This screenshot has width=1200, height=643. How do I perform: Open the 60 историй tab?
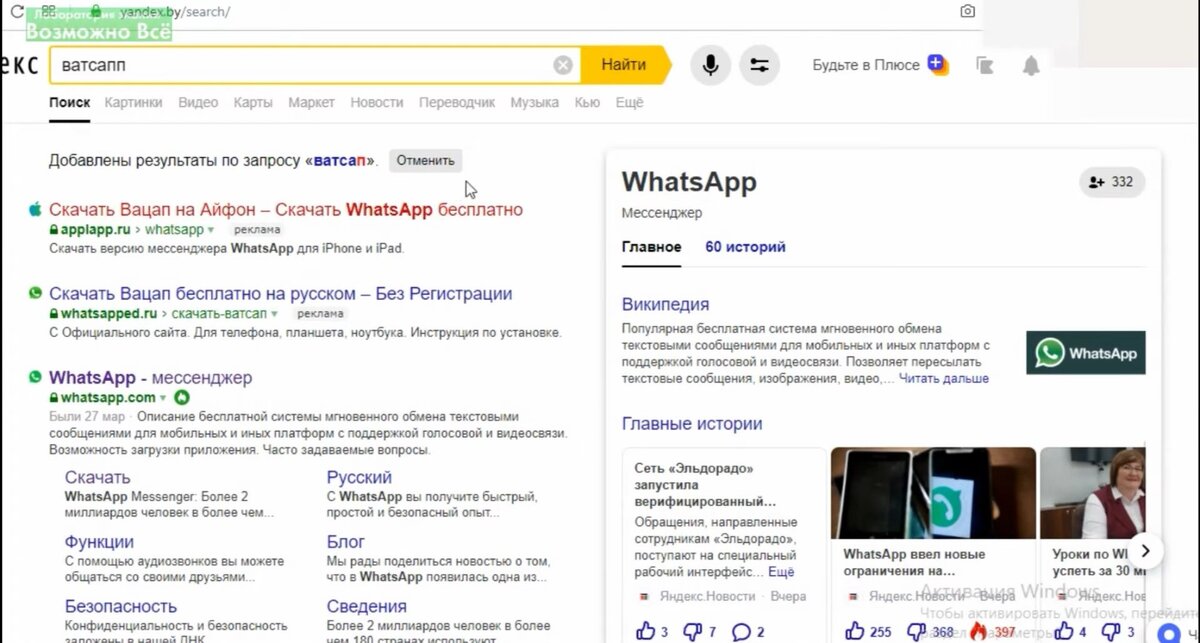click(745, 247)
